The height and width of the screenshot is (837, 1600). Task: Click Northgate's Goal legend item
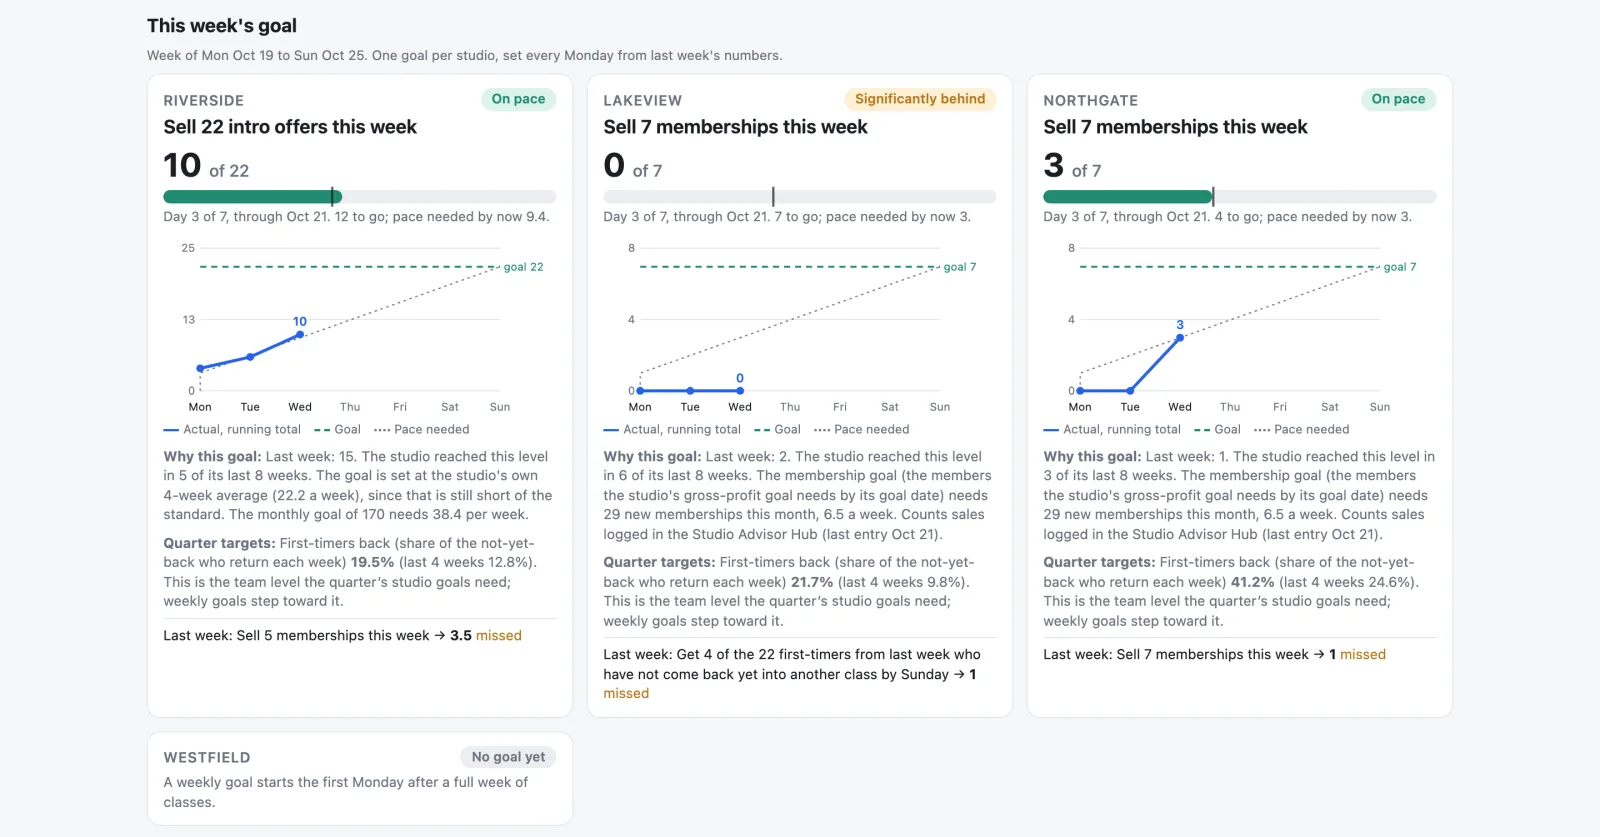pyautogui.click(x=1217, y=430)
